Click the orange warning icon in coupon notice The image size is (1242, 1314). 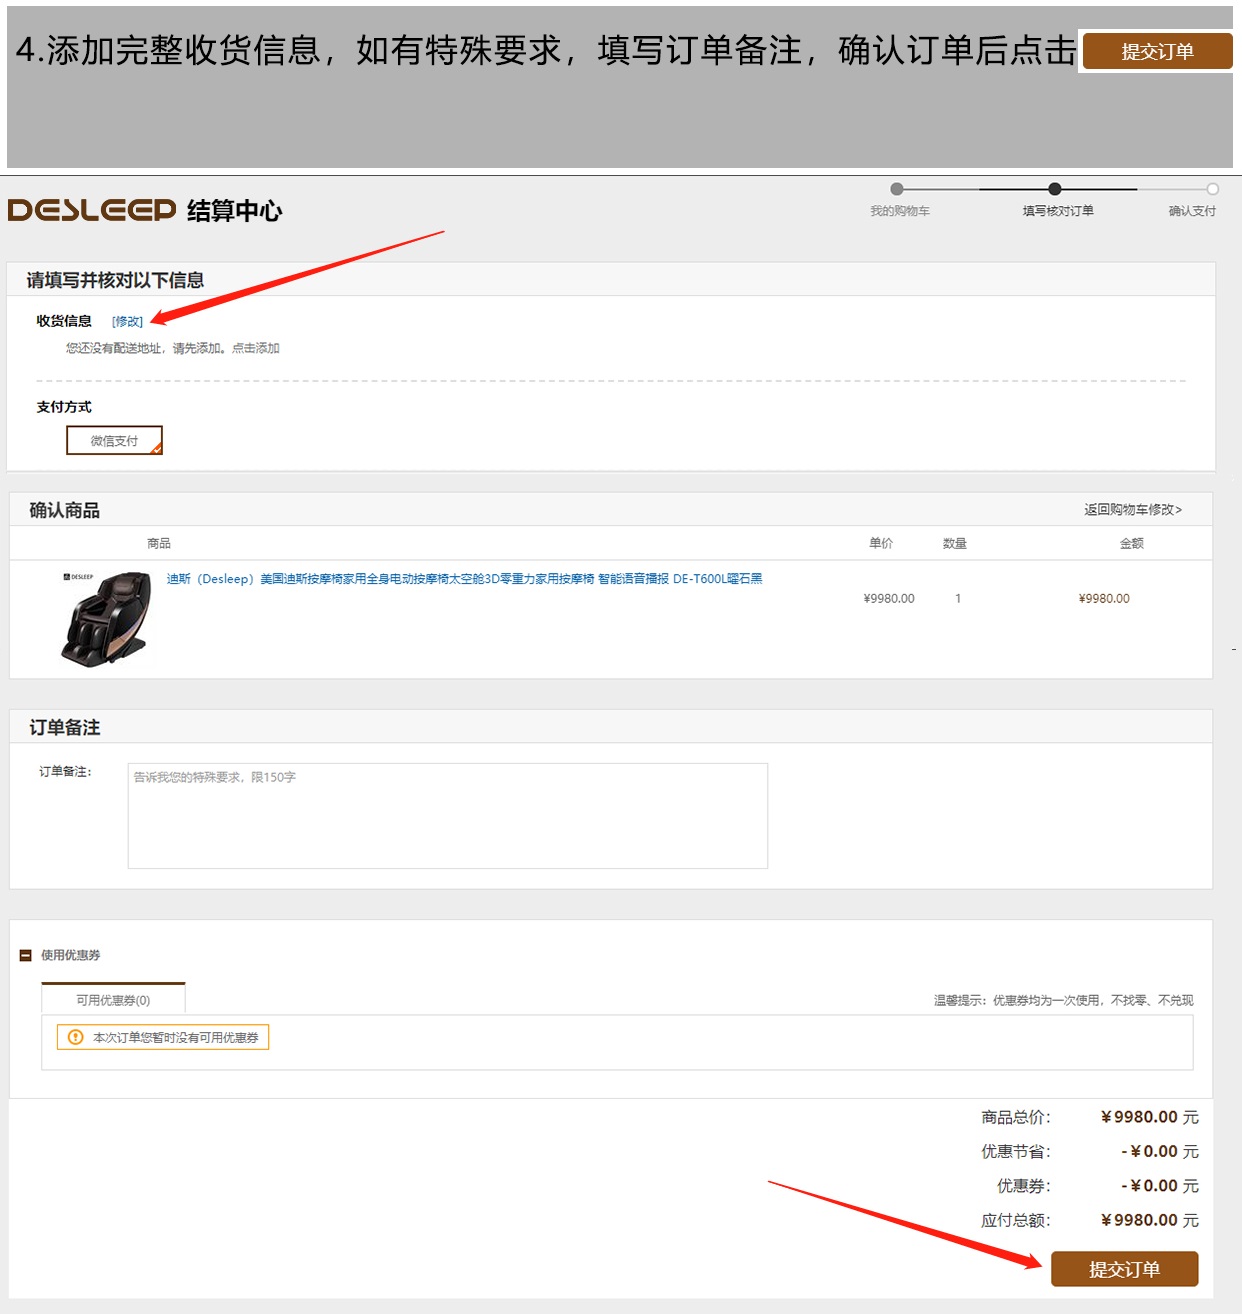tap(75, 1037)
